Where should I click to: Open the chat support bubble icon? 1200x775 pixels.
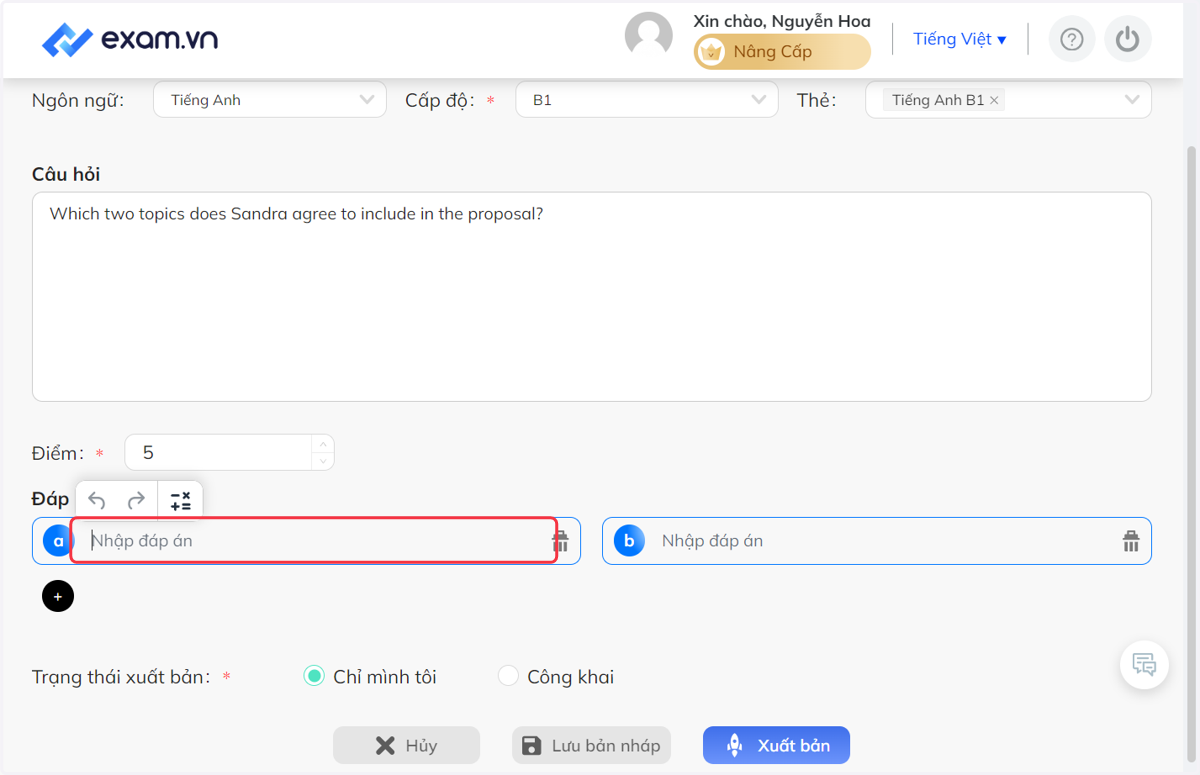click(x=1144, y=664)
